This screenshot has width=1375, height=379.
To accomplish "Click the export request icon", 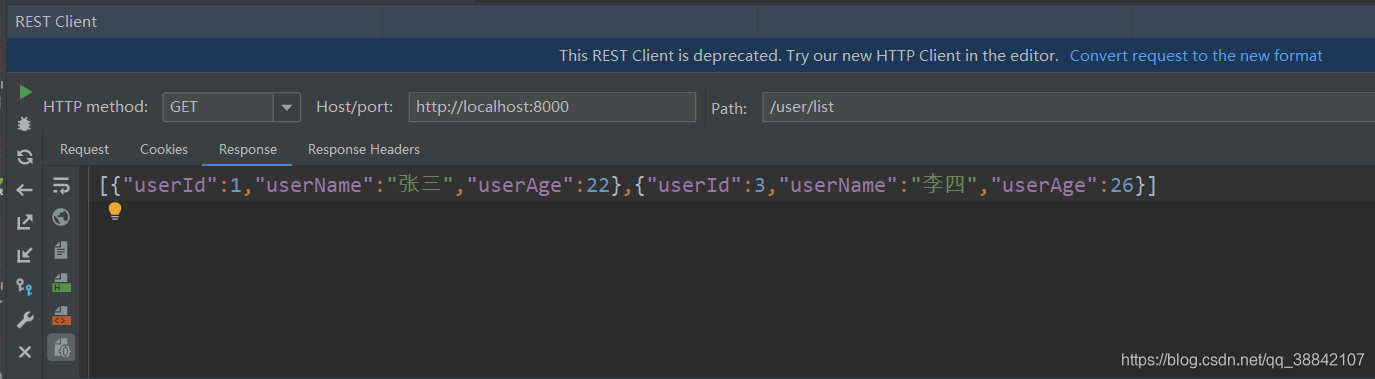I will pyautogui.click(x=25, y=222).
